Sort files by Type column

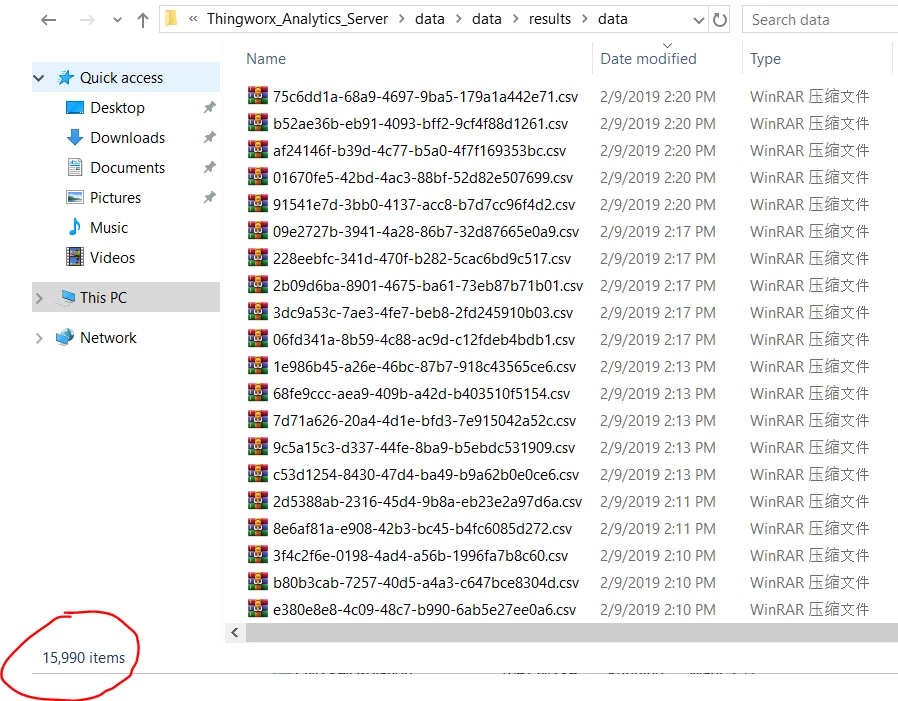click(765, 58)
